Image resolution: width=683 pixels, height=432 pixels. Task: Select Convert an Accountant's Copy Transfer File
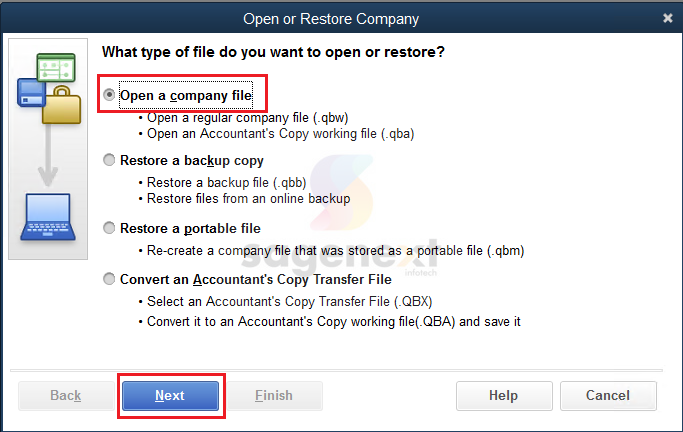[109, 279]
